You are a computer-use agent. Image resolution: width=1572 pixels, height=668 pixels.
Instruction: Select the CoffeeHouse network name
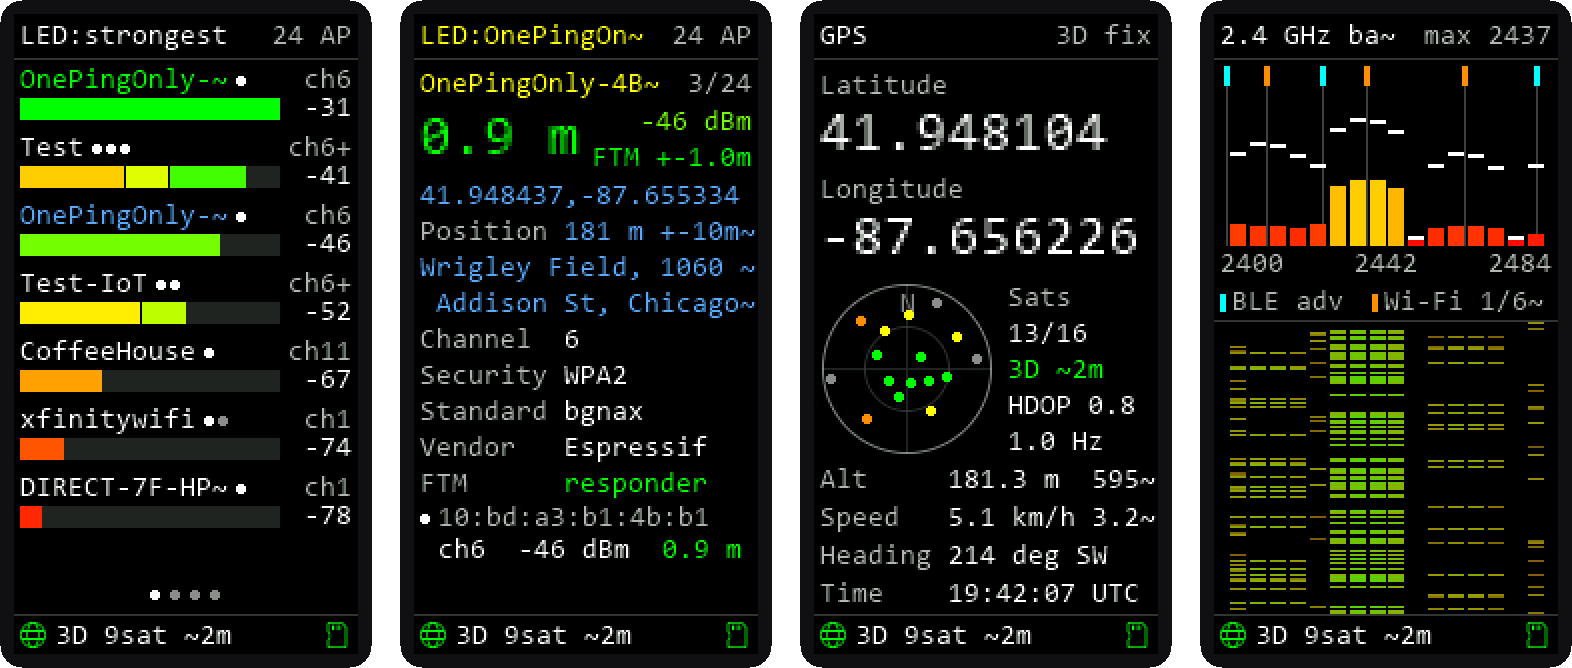coord(108,352)
